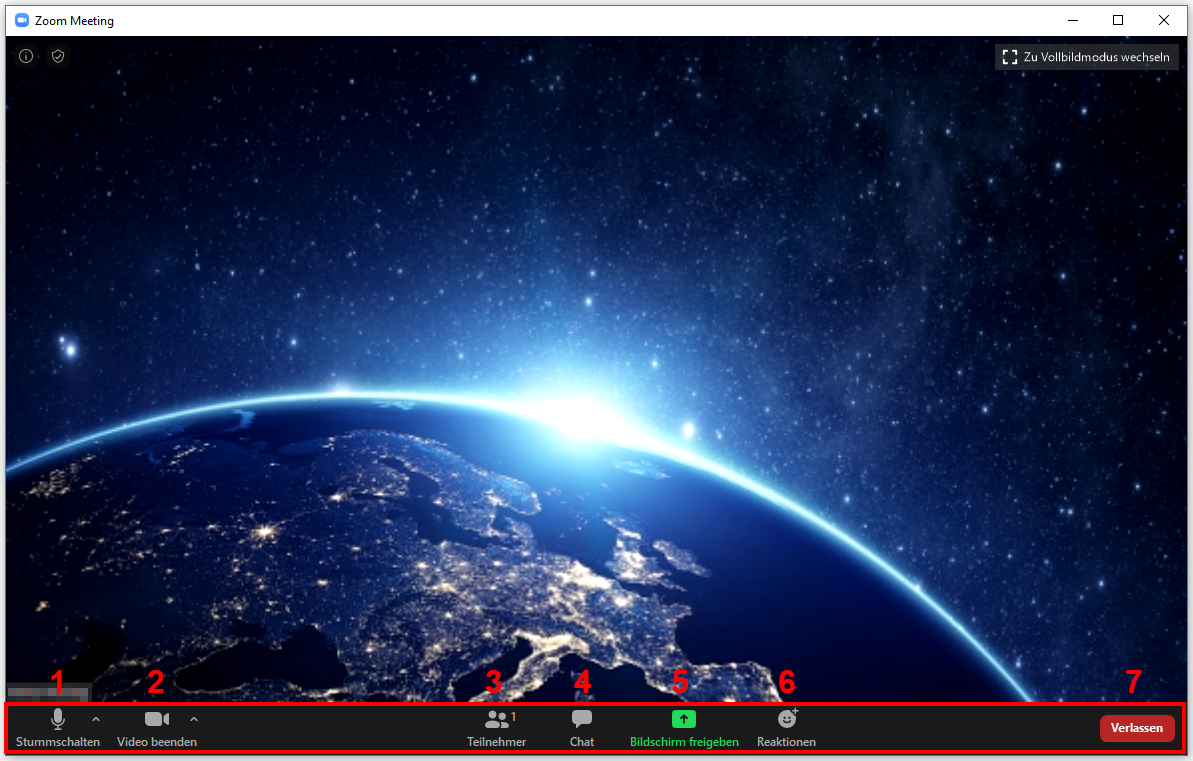Turn off camera with Video beenden
The width and height of the screenshot is (1193, 761).
(156, 726)
